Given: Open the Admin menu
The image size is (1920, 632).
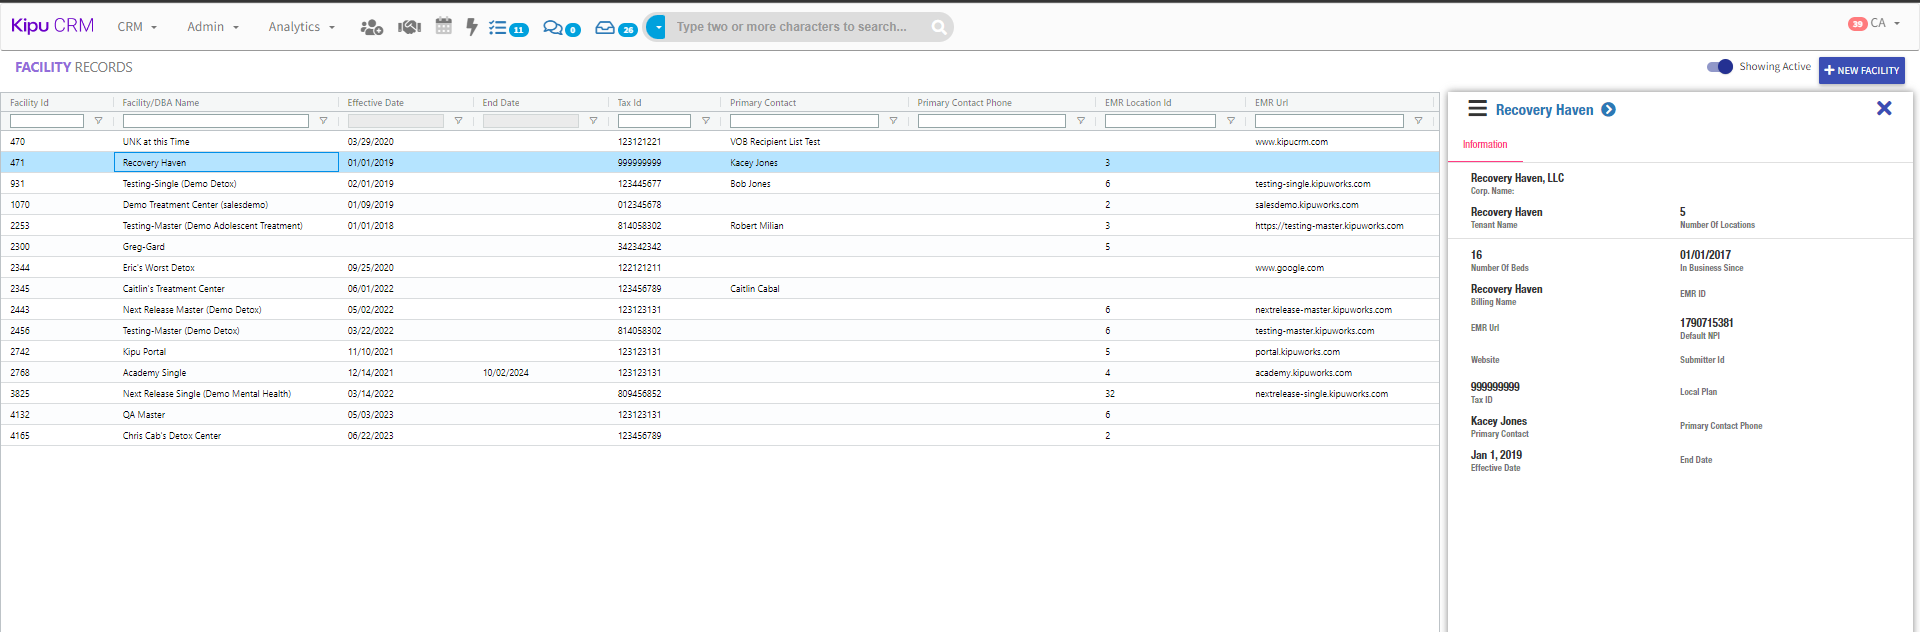Looking at the screenshot, I should click(212, 27).
